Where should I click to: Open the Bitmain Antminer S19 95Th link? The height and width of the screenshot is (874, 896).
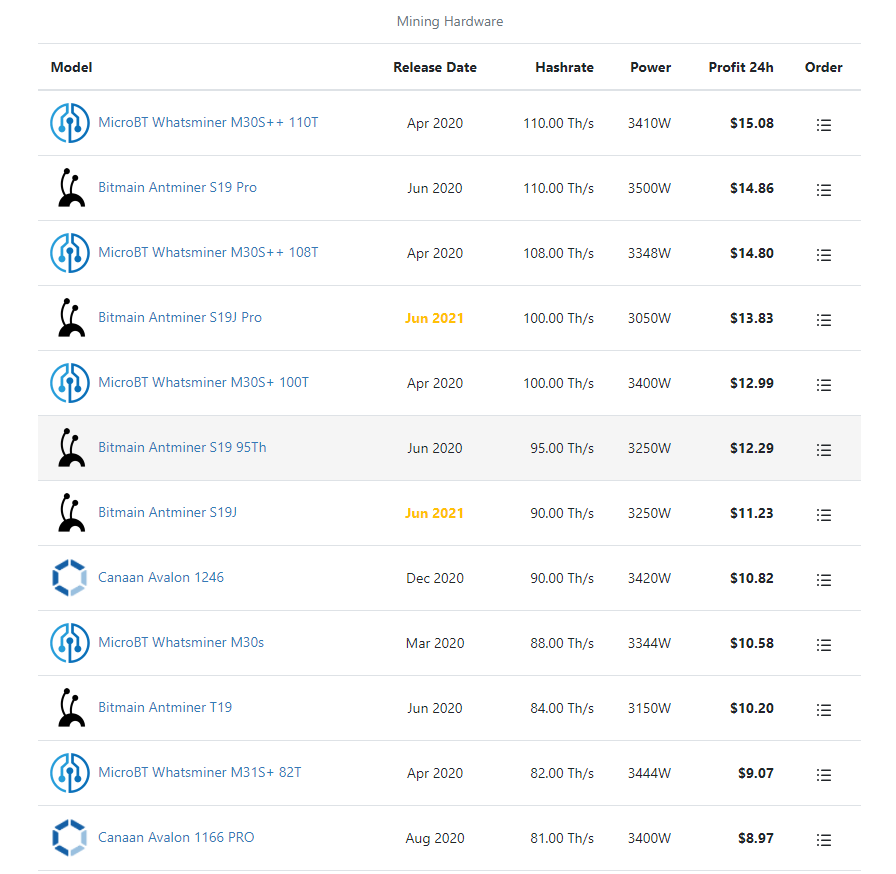[182, 447]
